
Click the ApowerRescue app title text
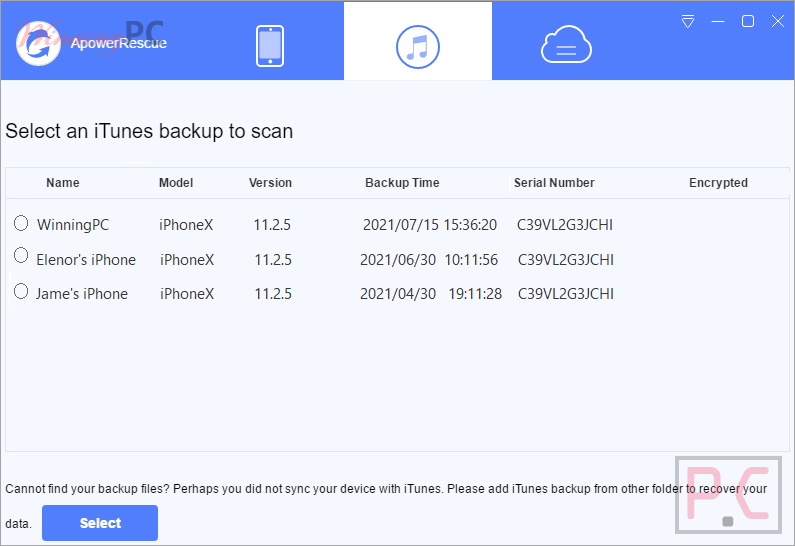(x=119, y=44)
